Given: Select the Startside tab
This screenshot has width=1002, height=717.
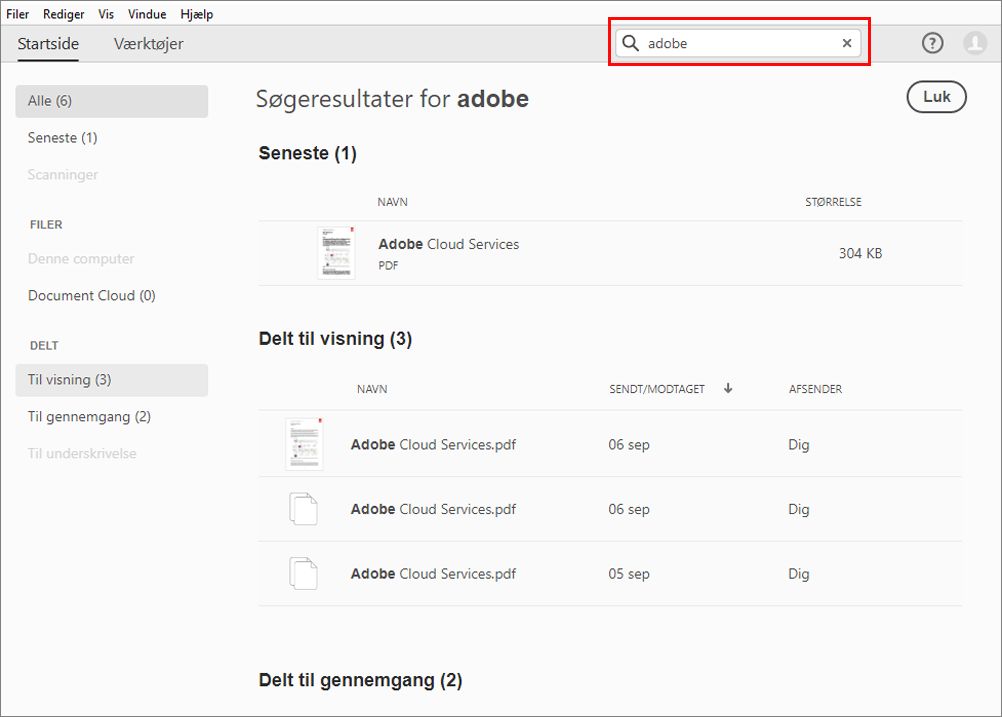Looking at the screenshot, I should [x=48, y=43].
